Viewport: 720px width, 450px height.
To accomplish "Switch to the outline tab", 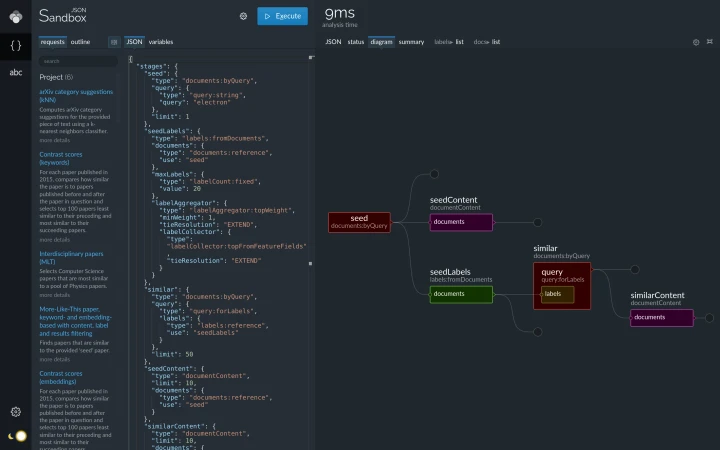I will (x=80, y=42).
